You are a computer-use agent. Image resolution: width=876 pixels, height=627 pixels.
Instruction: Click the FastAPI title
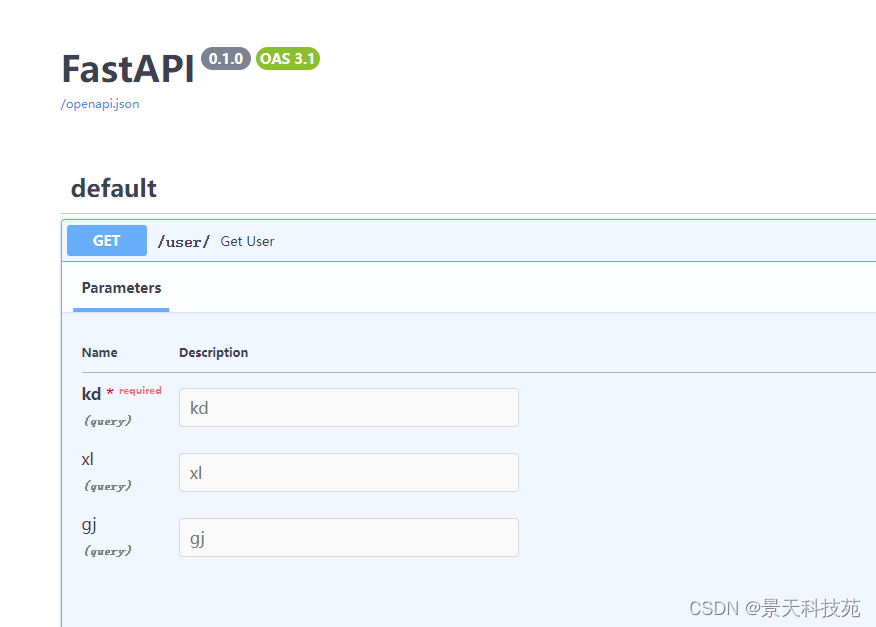pos(128,69)
